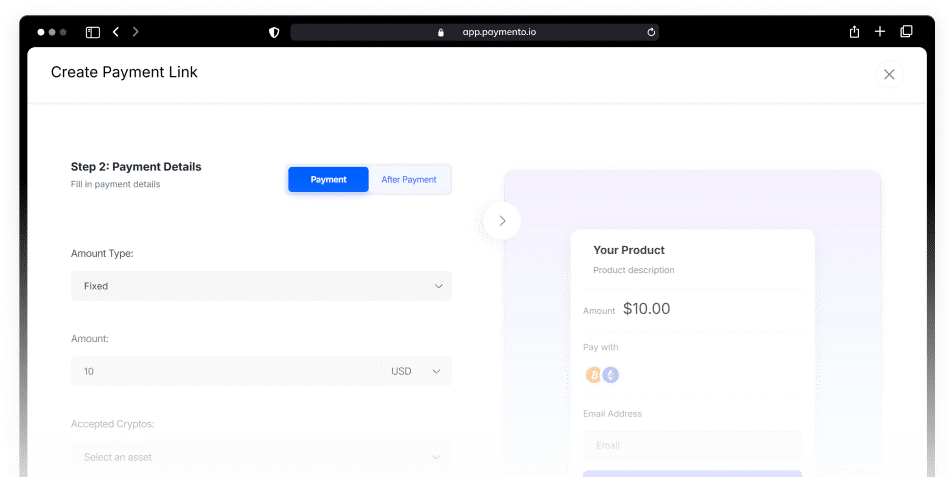
Task: Click the privacy shield icon
Action: point(274,32)
